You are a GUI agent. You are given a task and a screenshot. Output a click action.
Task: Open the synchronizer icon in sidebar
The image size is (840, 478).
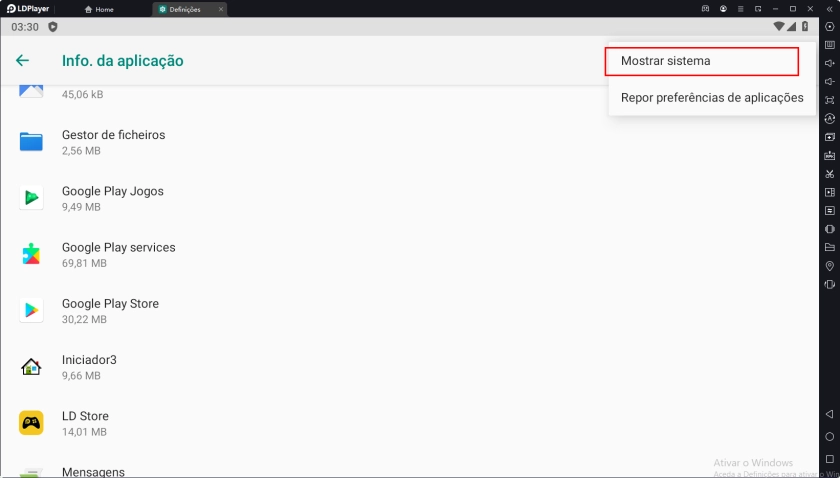(830, 210)
